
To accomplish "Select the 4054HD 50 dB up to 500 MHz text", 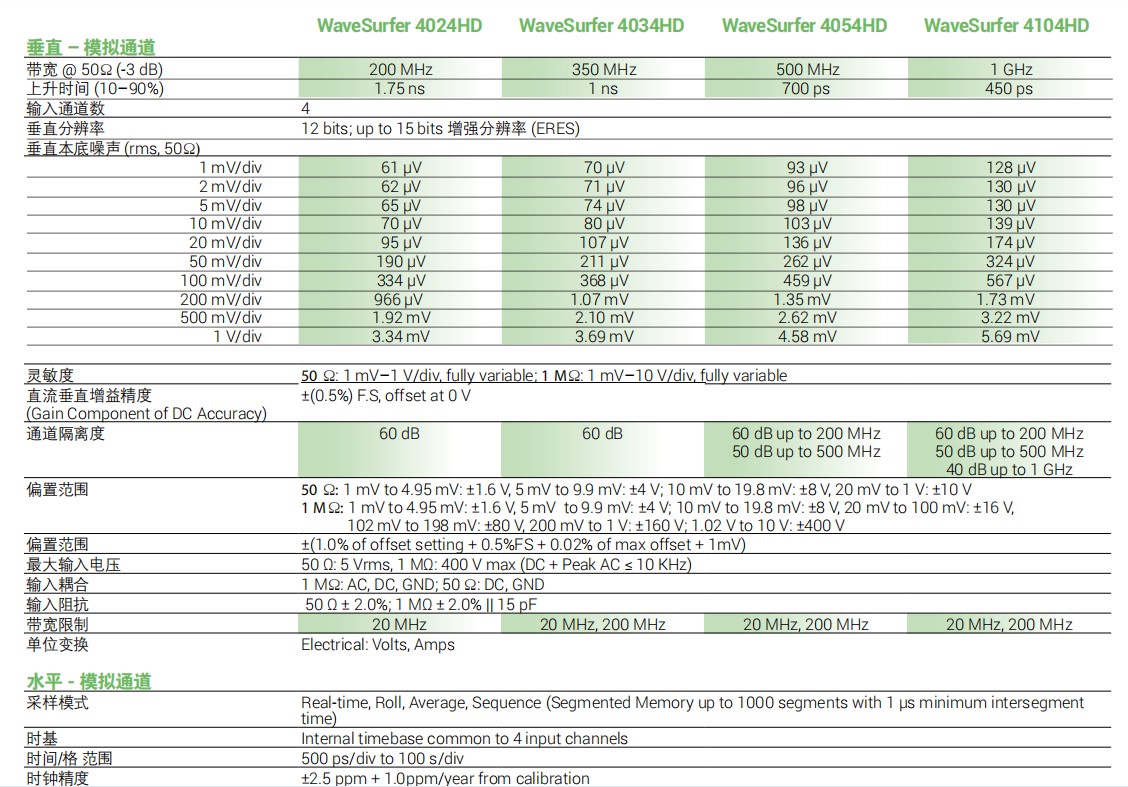I will pyautogui.click(x=806, y=452).
